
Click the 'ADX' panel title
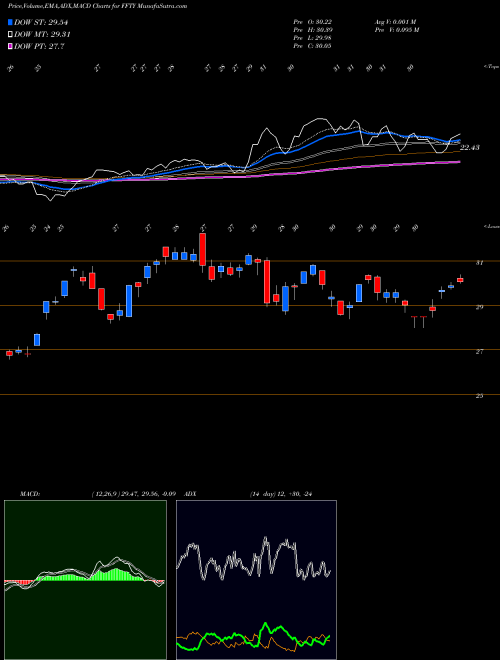coord(190,494)
